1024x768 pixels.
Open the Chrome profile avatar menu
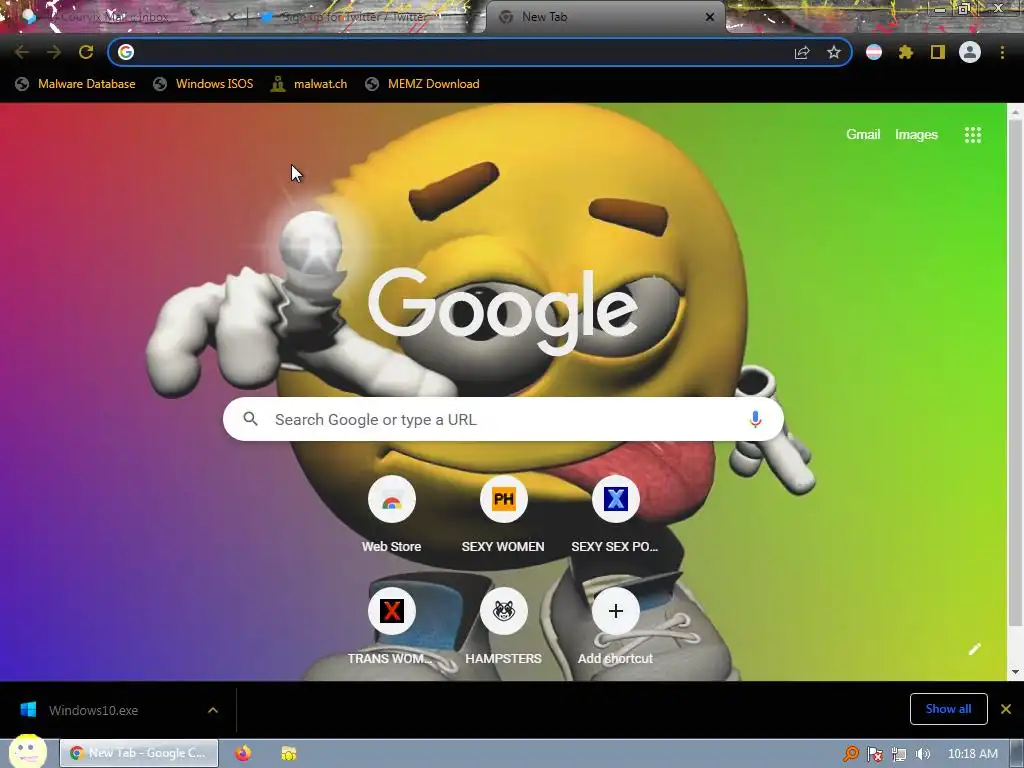[970, 52]
